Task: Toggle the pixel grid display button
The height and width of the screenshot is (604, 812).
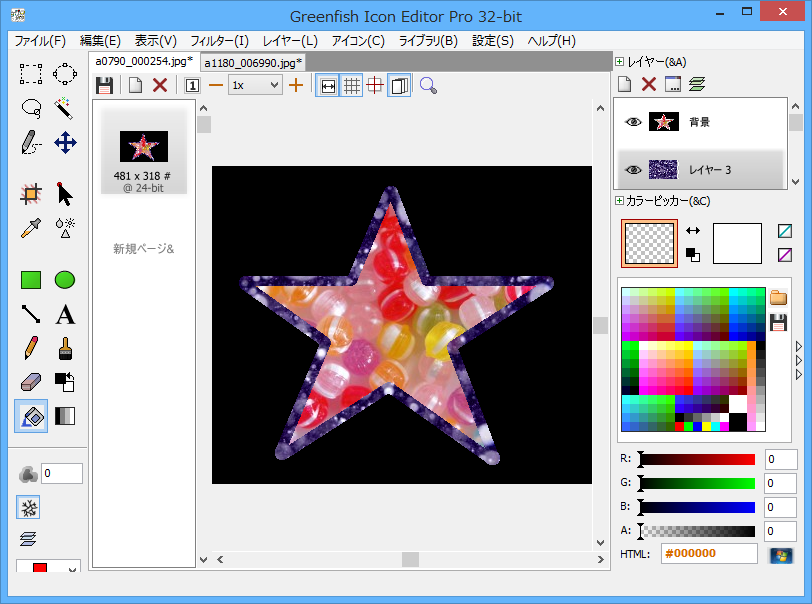Action: (x=352, y=85)
